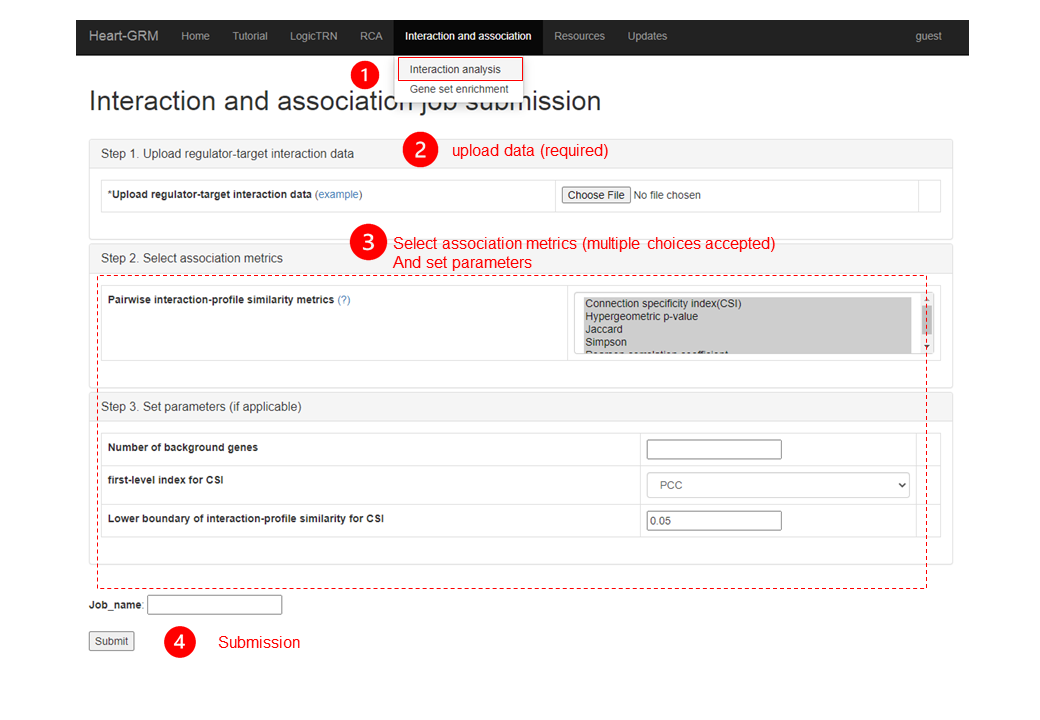
Task: Select Gene set enrichment menu entry
Action: [459, 89]
